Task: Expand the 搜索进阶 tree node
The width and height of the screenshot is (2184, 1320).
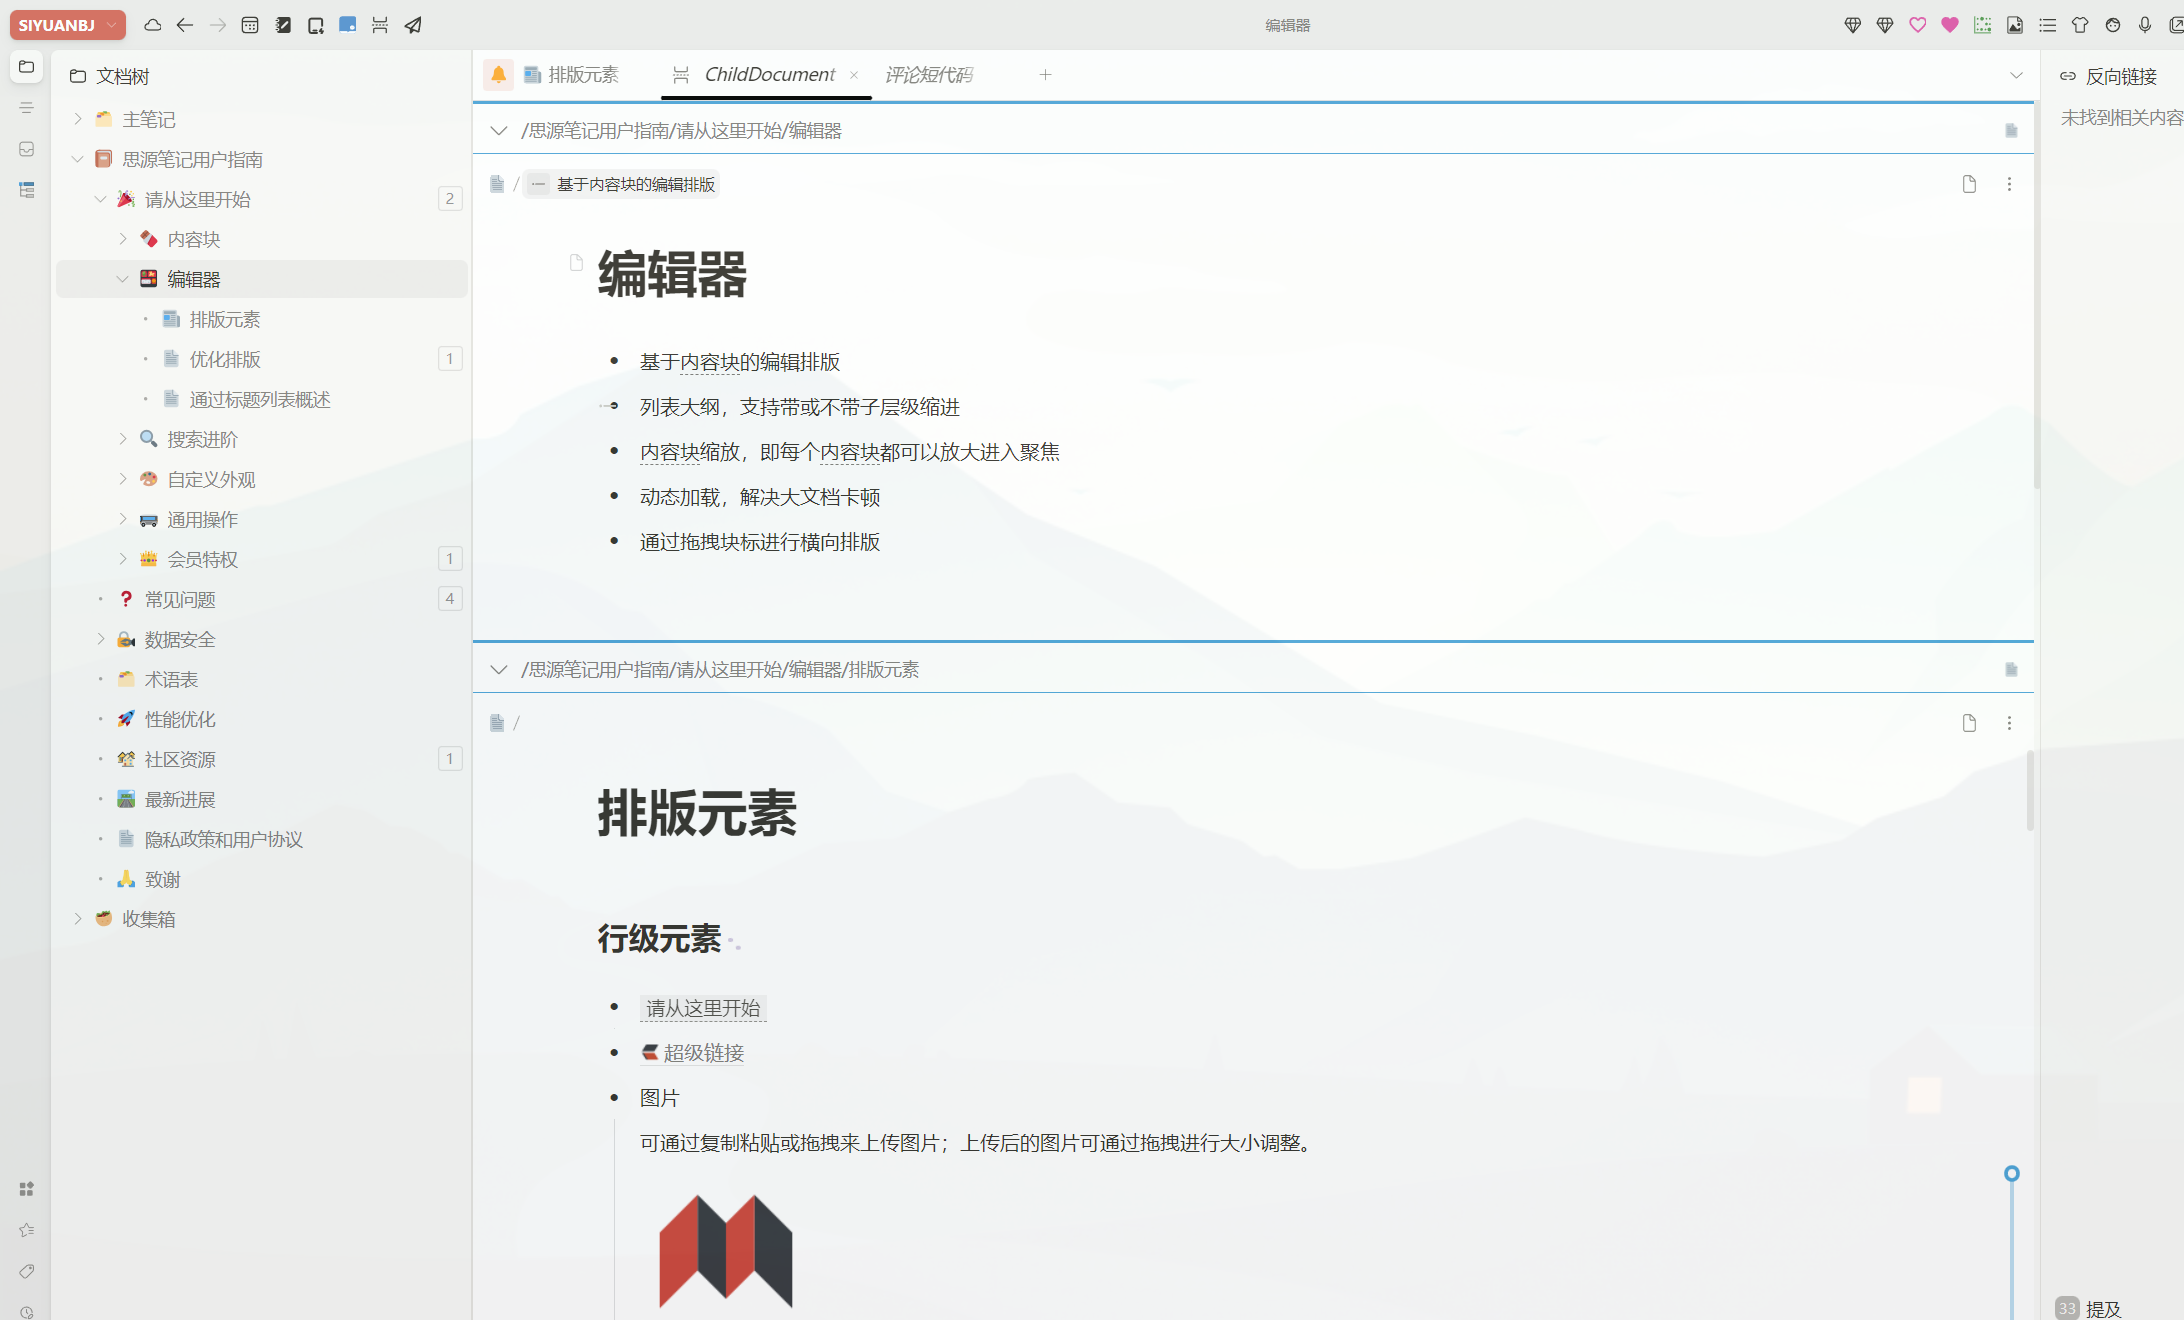Action: [x=122, y=439]
